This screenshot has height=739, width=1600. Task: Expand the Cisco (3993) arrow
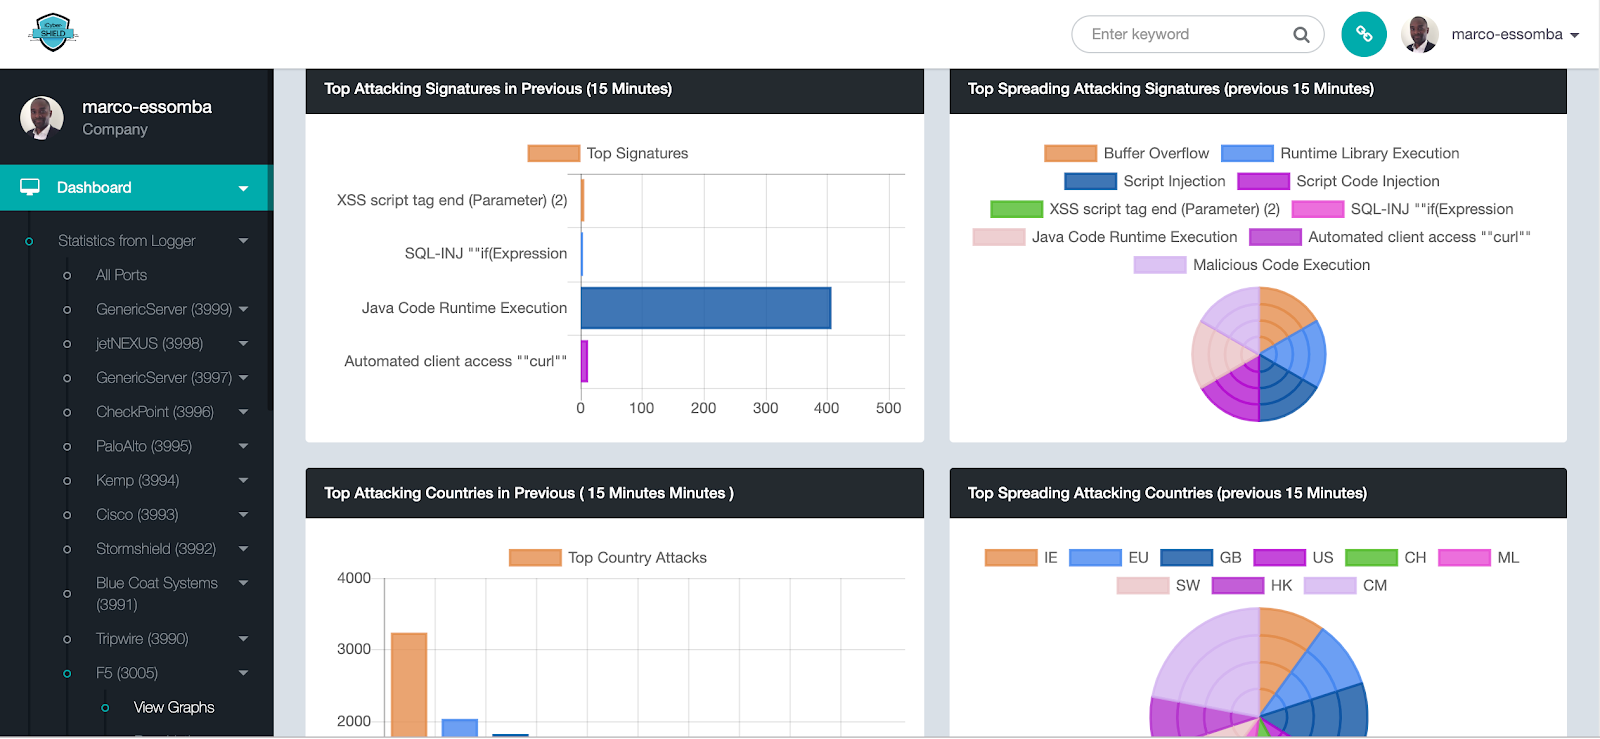coord(243,515)
